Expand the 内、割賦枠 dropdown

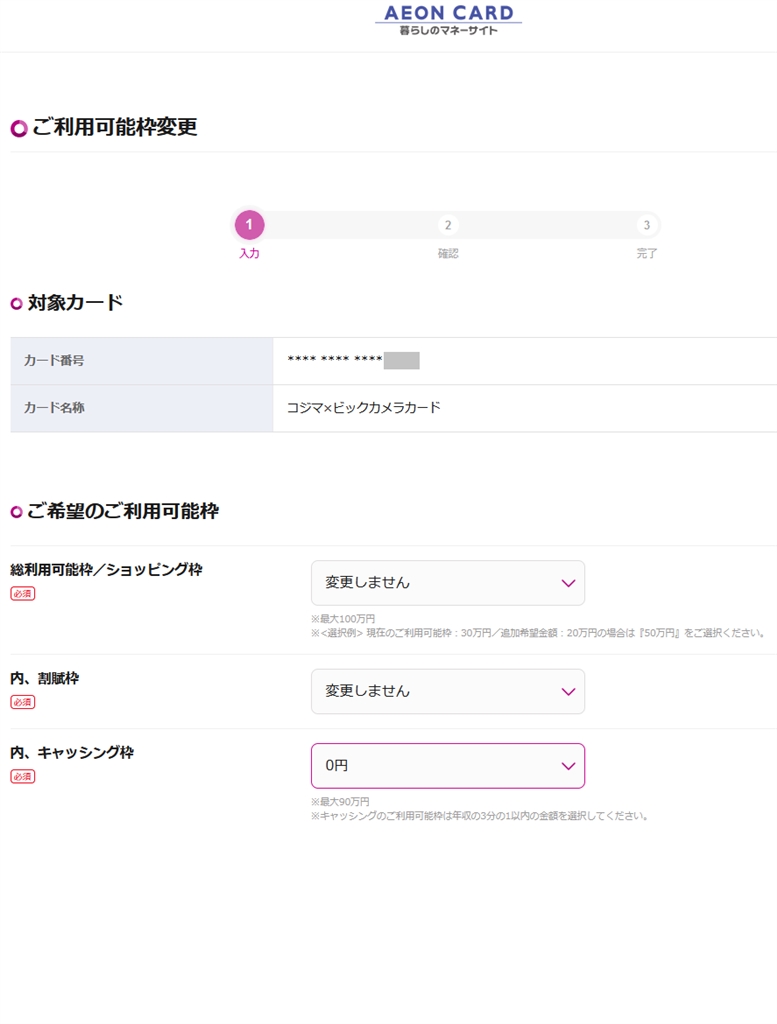tap(447, 691)
